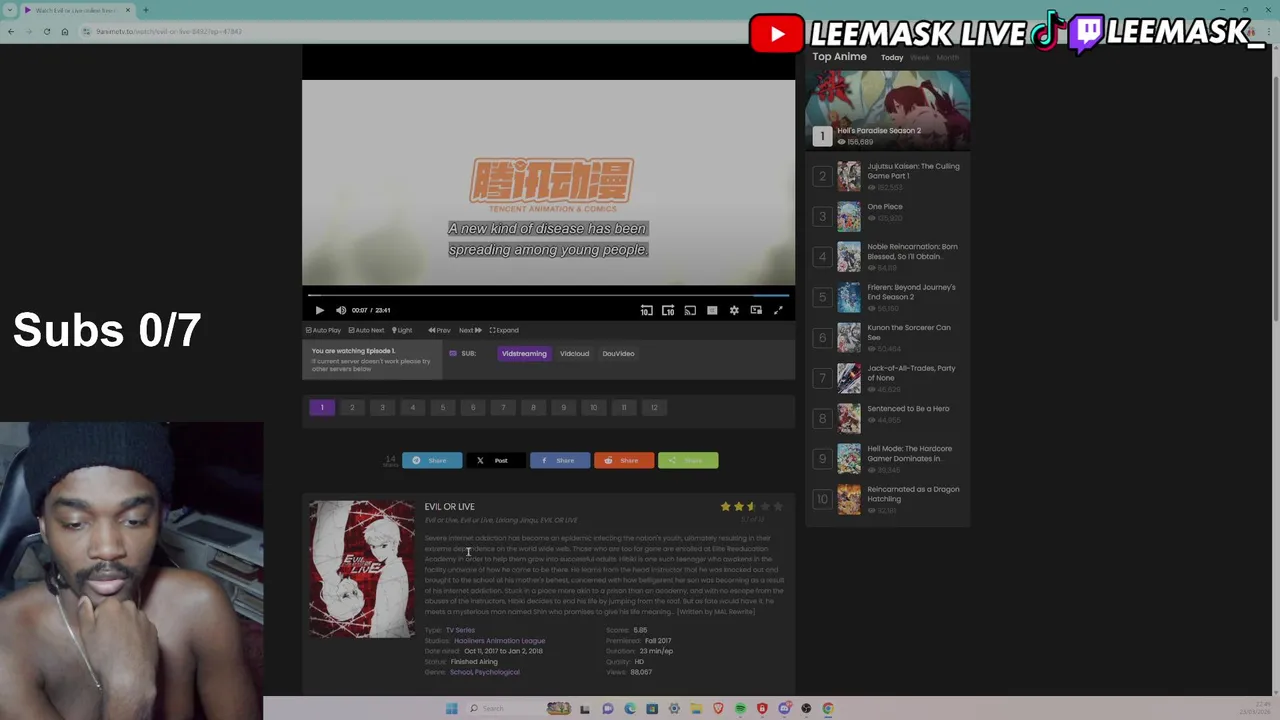The width and height of the screenshot is (1280, 720).
Task: Open Evil or Live poster thumbnail
Action: pyautogui.click(x=361, y=569)
